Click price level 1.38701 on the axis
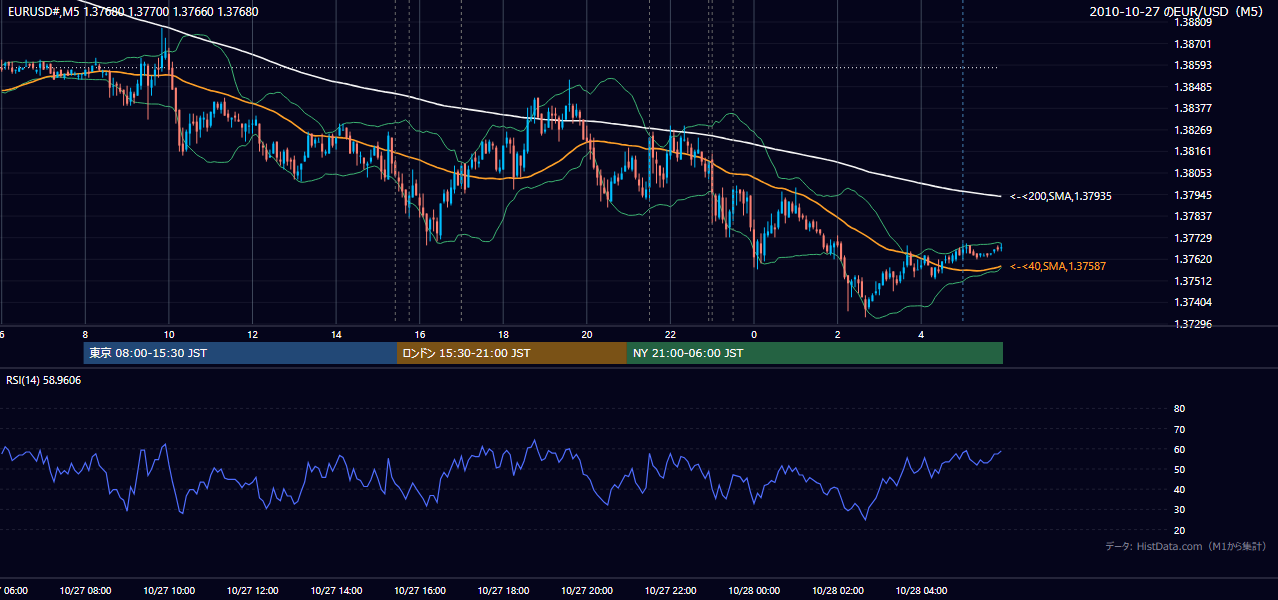1278x600 pixels. pos(1191,44)
